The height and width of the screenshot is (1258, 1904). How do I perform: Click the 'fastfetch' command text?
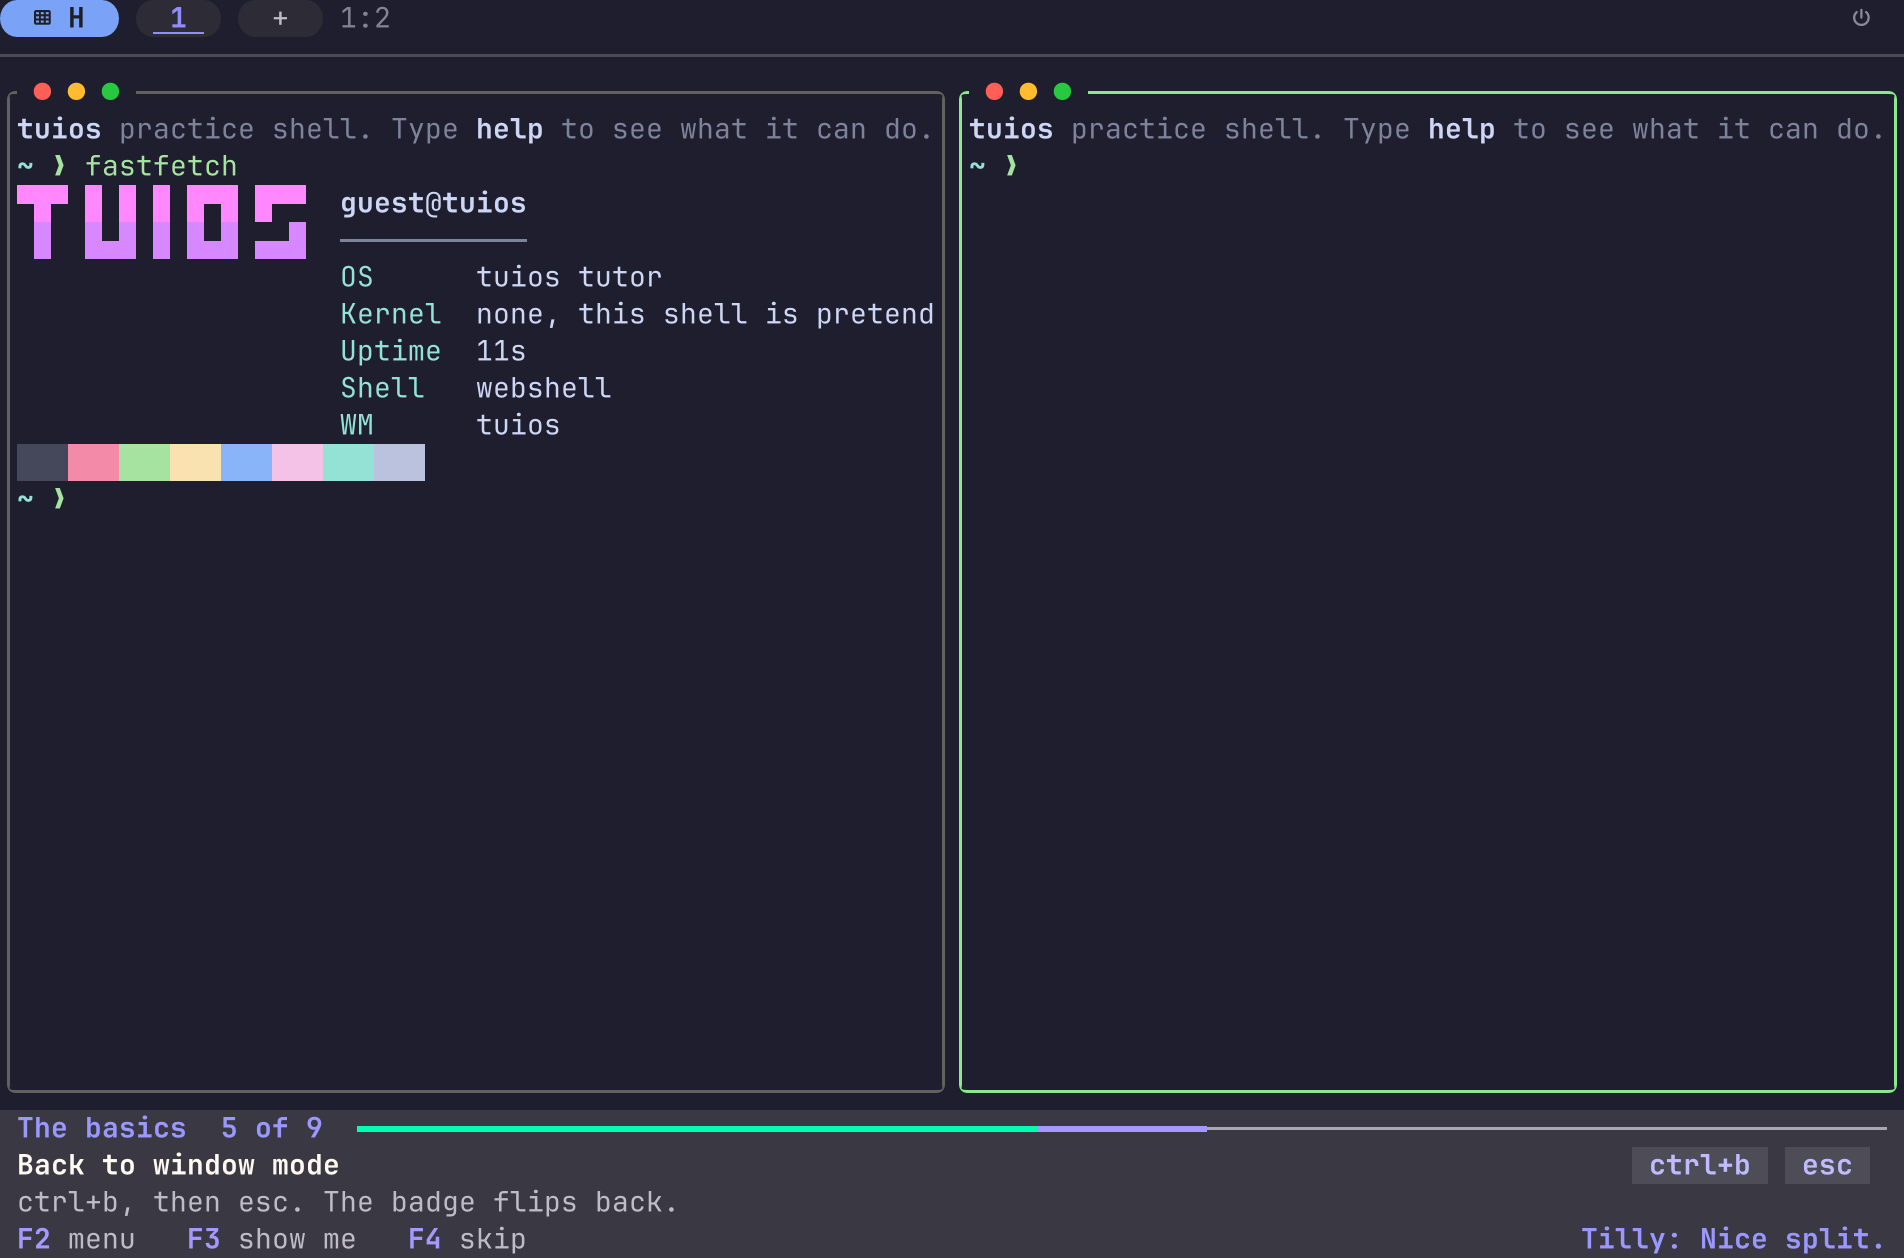(161, 166)
